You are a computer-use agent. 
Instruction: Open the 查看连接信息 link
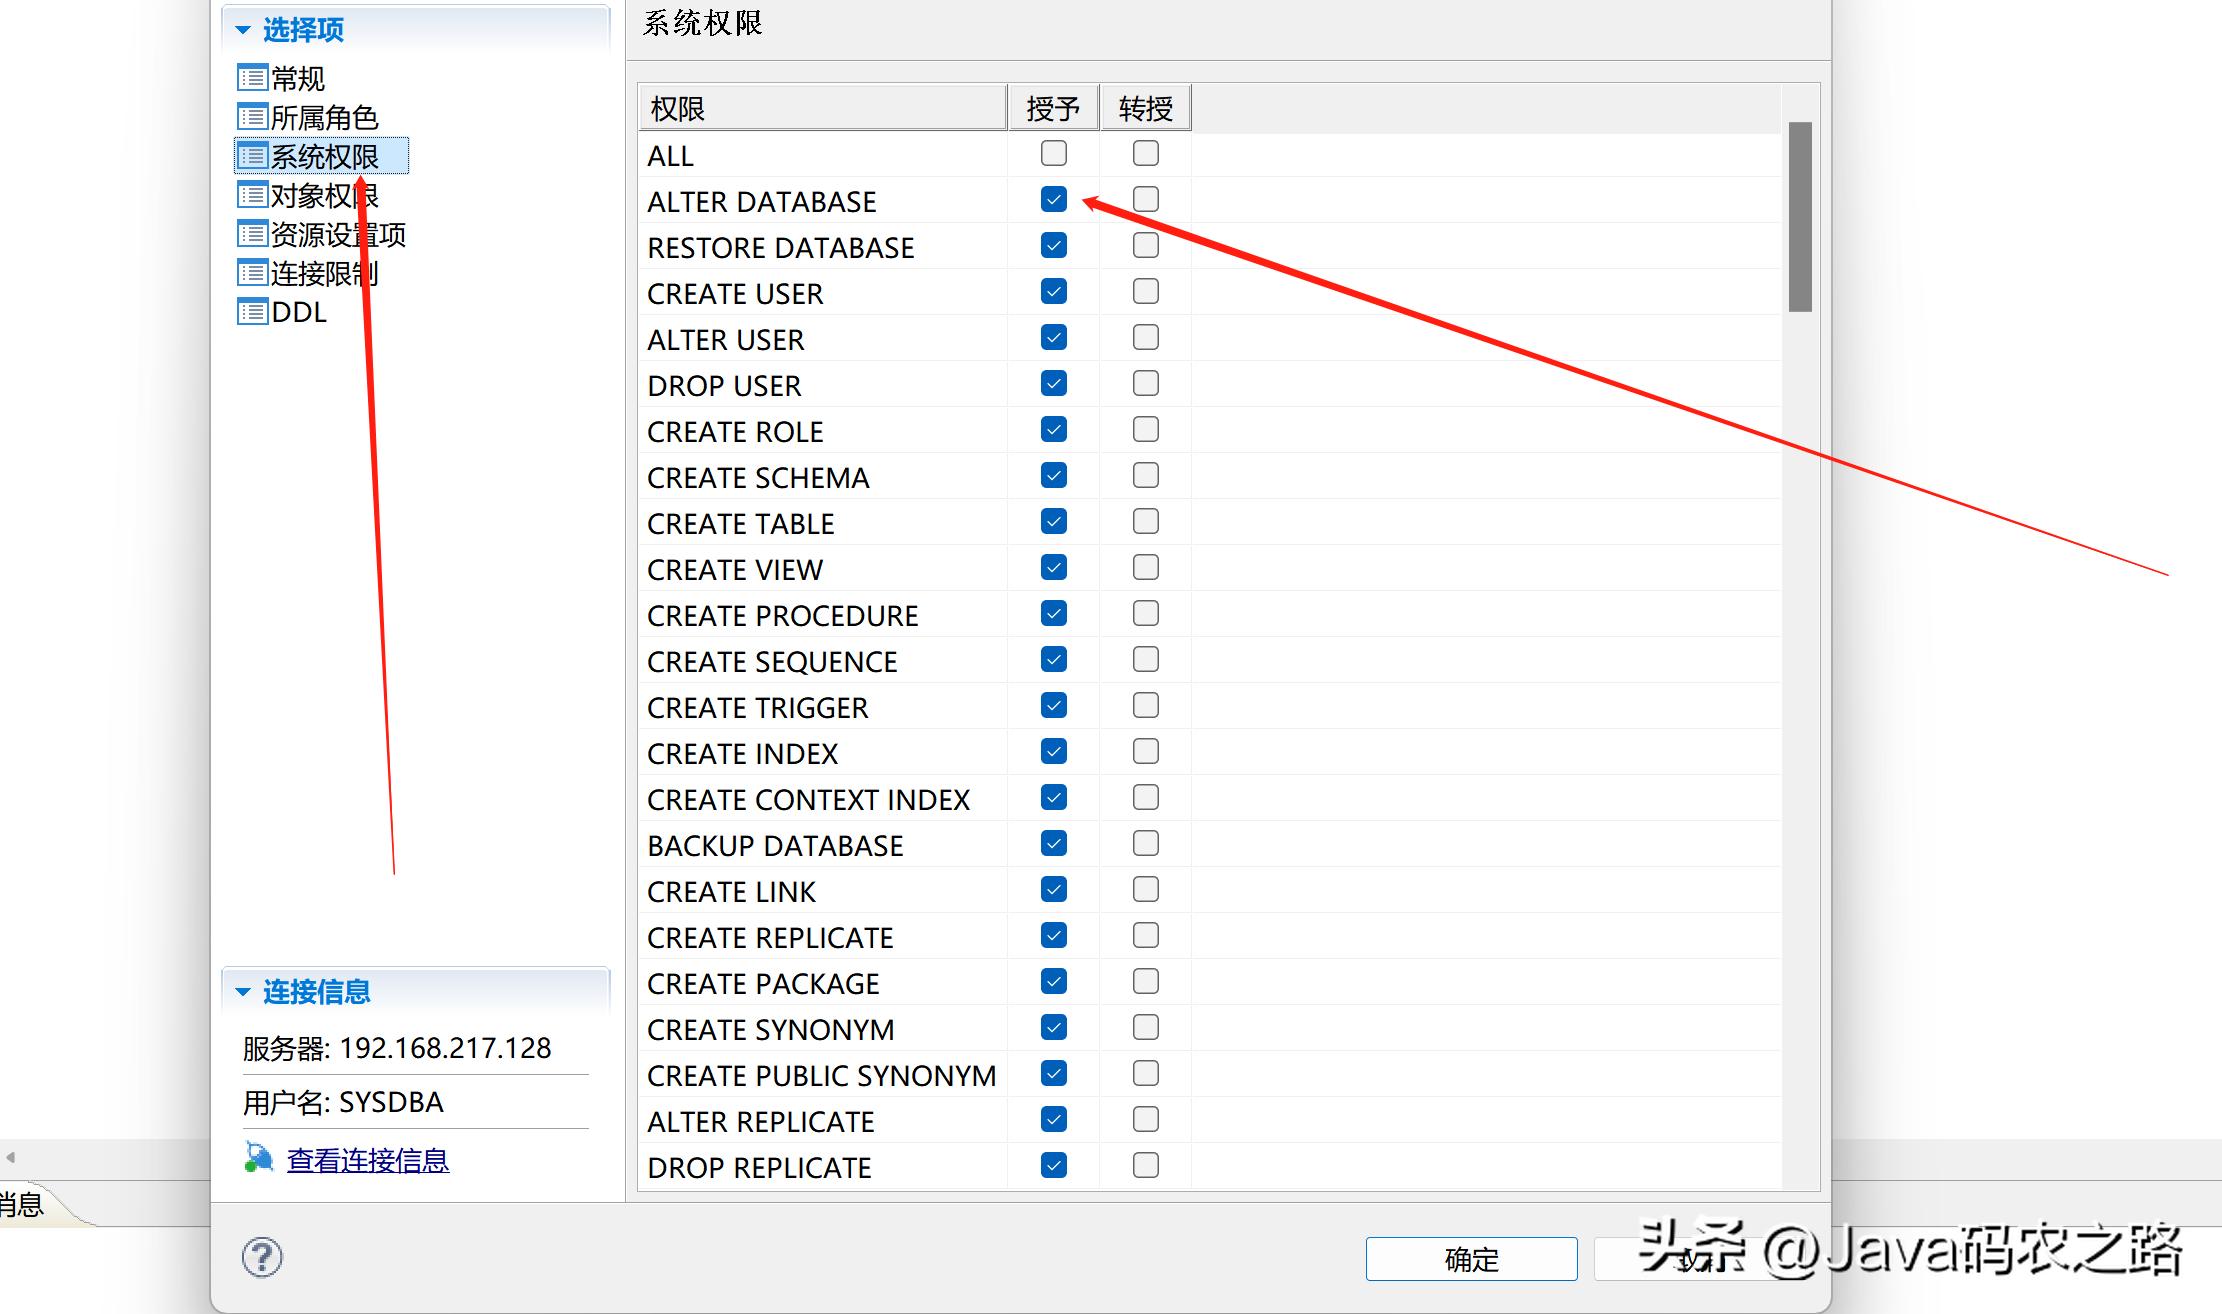367,1160
